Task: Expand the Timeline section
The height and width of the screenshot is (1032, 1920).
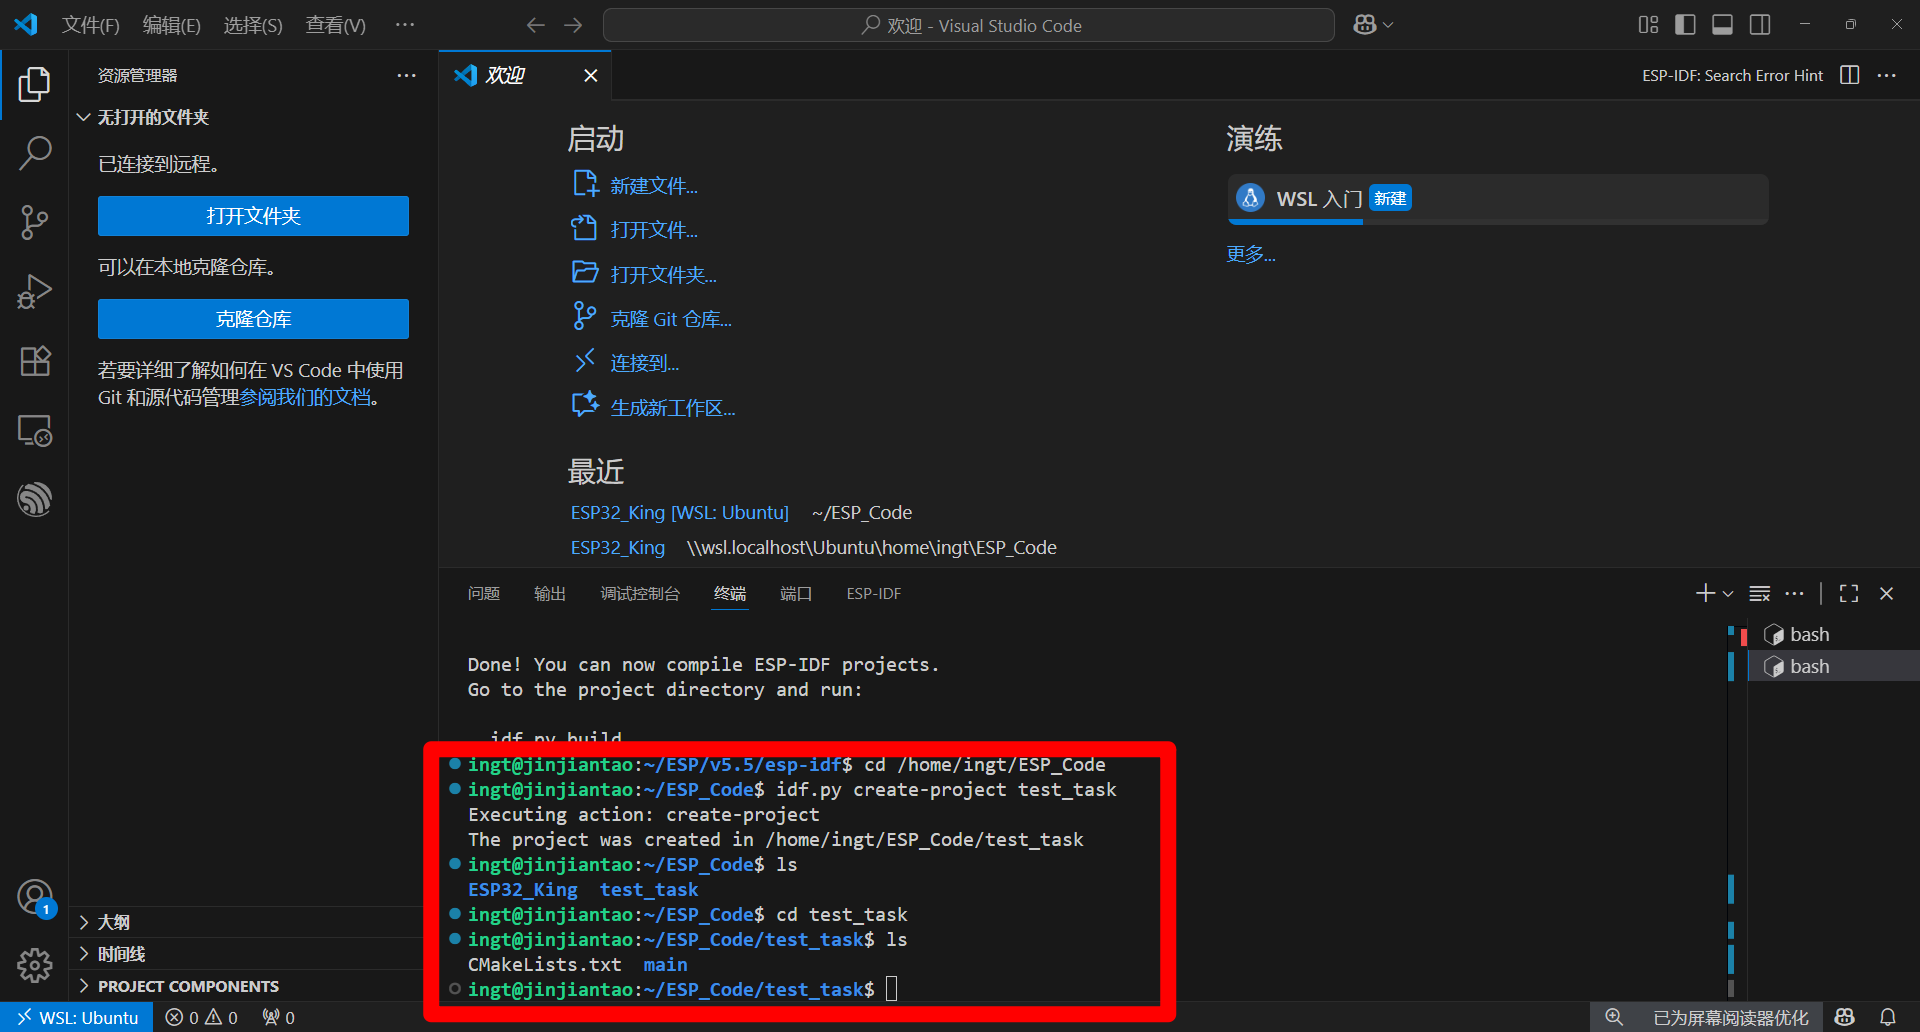Action: (x=253, y=954)
